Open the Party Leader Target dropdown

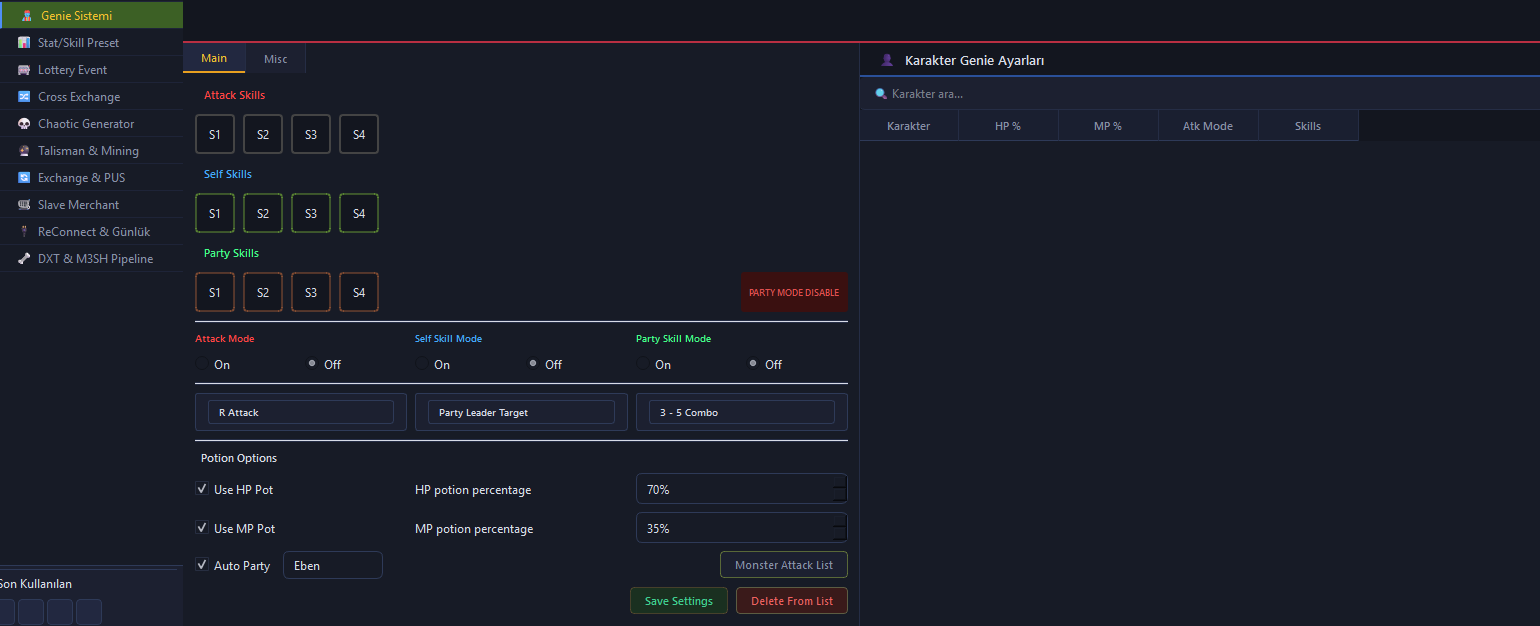click(521, 412)
